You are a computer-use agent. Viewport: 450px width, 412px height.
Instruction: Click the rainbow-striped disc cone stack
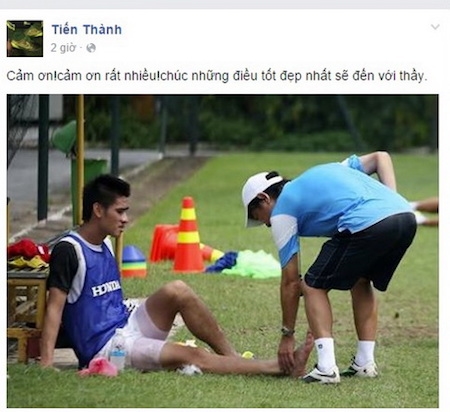point(134,262)
